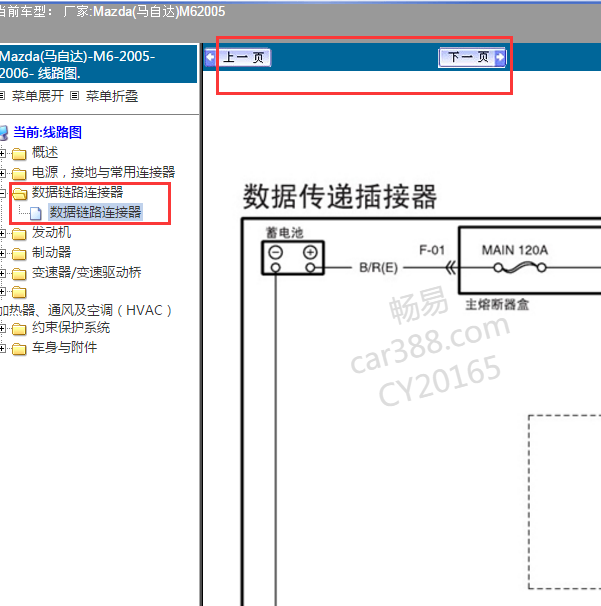
Task: Expand the 车身与附件 folder node
Action: 2,349
